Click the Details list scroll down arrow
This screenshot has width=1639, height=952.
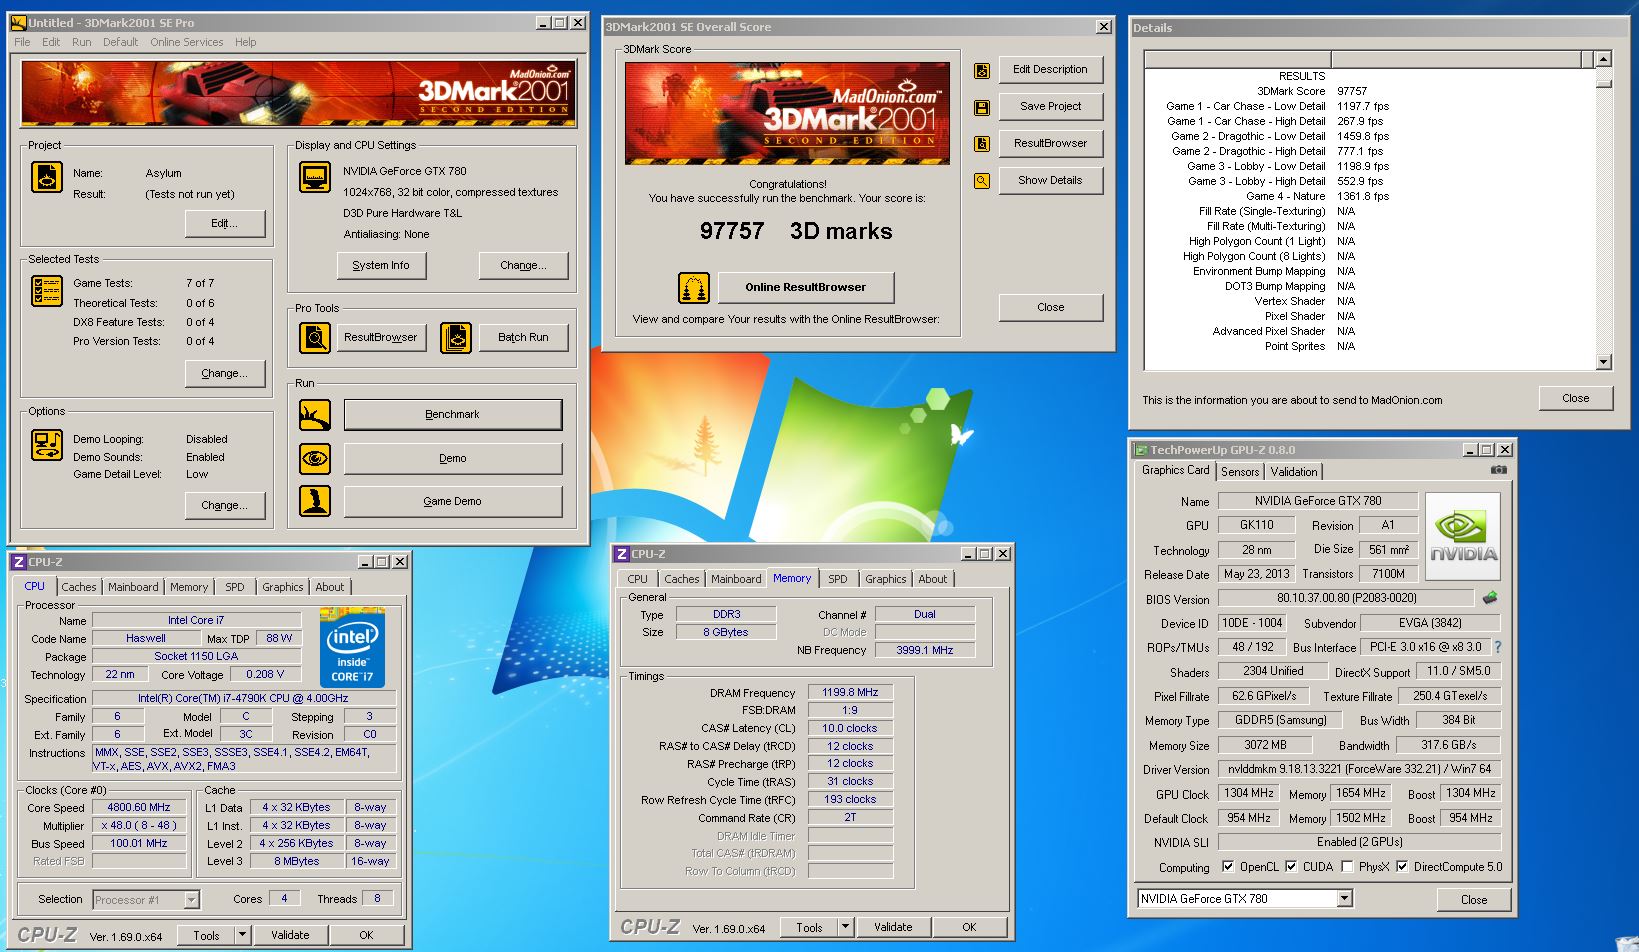[1603, 362]
